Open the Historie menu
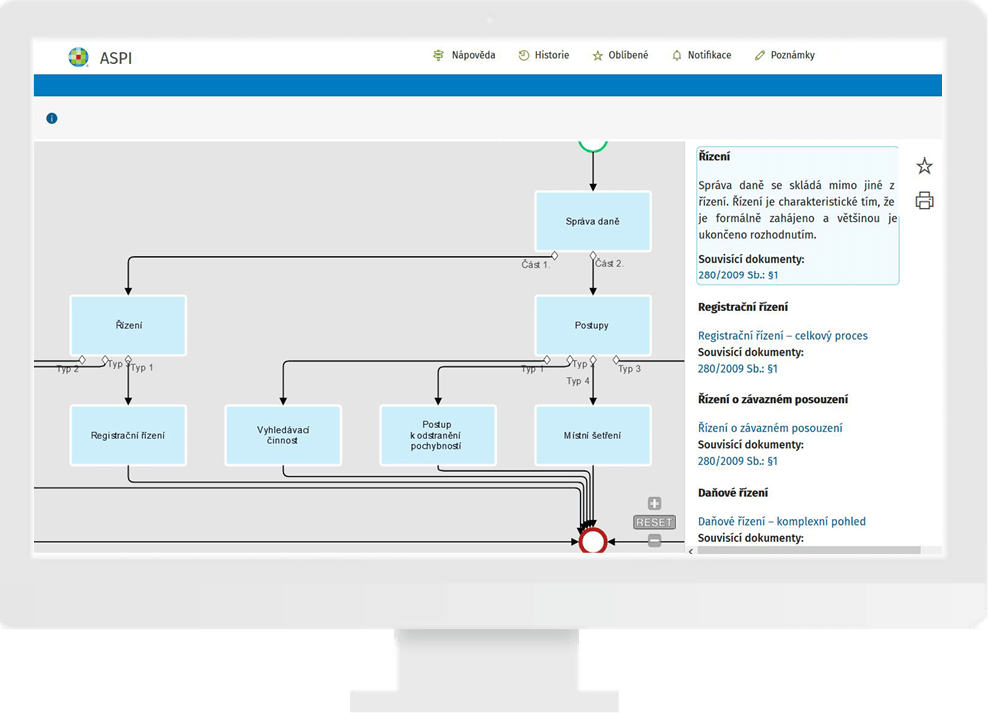Viewport: 988px width, 713px height. 543,56
